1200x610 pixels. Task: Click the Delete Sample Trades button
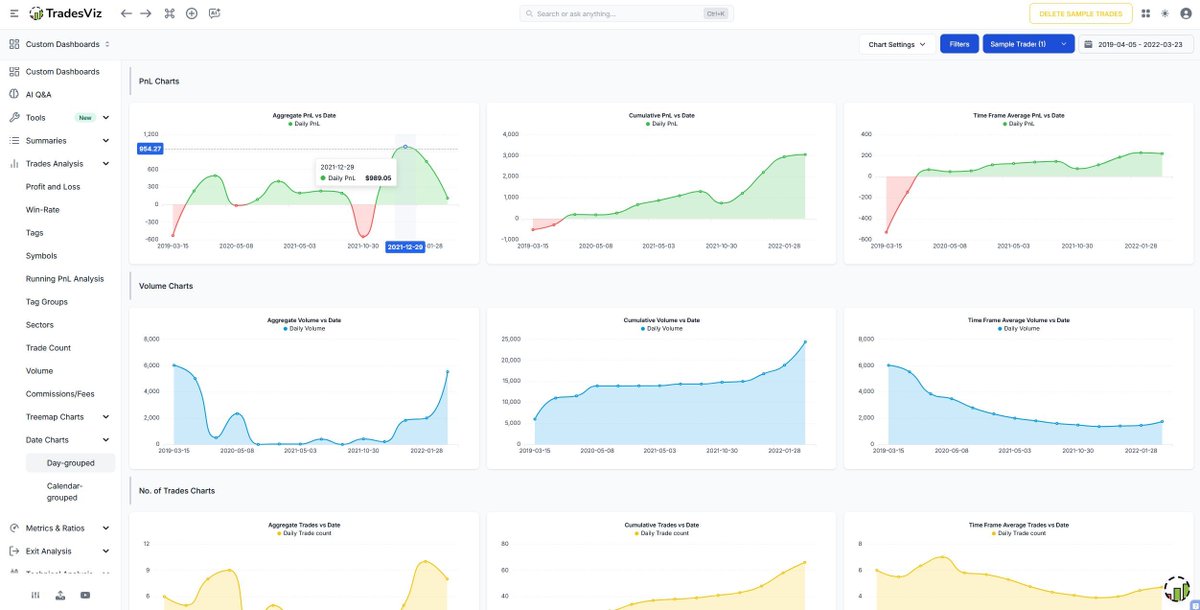[1081, 14]
